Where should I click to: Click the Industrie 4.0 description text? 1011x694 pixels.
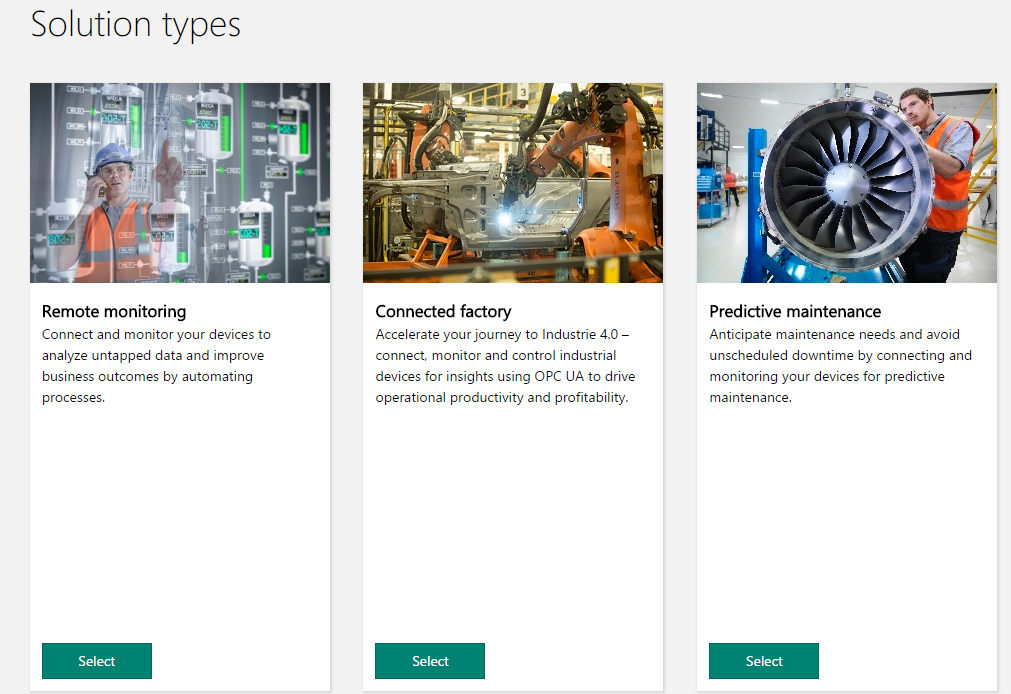pos(505,366)
